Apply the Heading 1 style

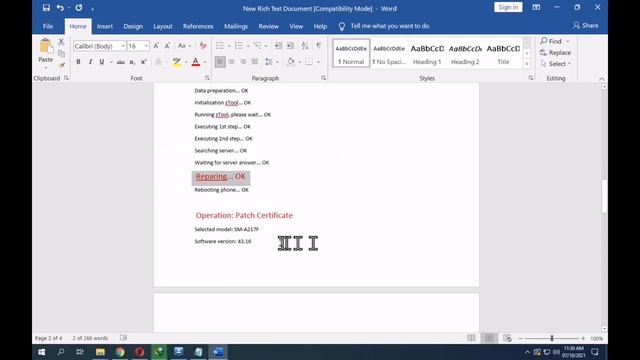click(x=427, y=53)
